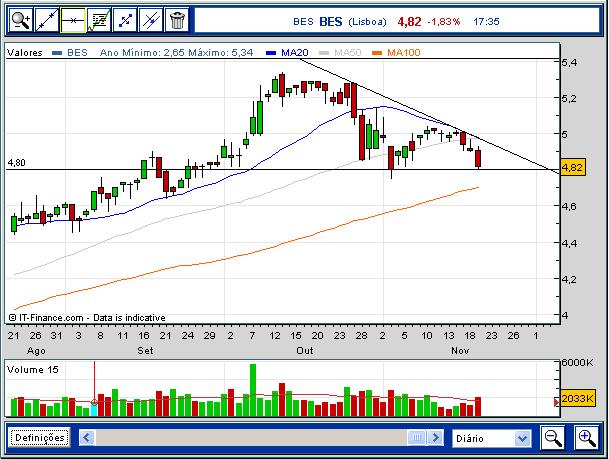Viewport: 609px width, 459px height.
Task: Click the 'IT-Finance.com - Data is indicative' text
Action: (x=92, y=318)
